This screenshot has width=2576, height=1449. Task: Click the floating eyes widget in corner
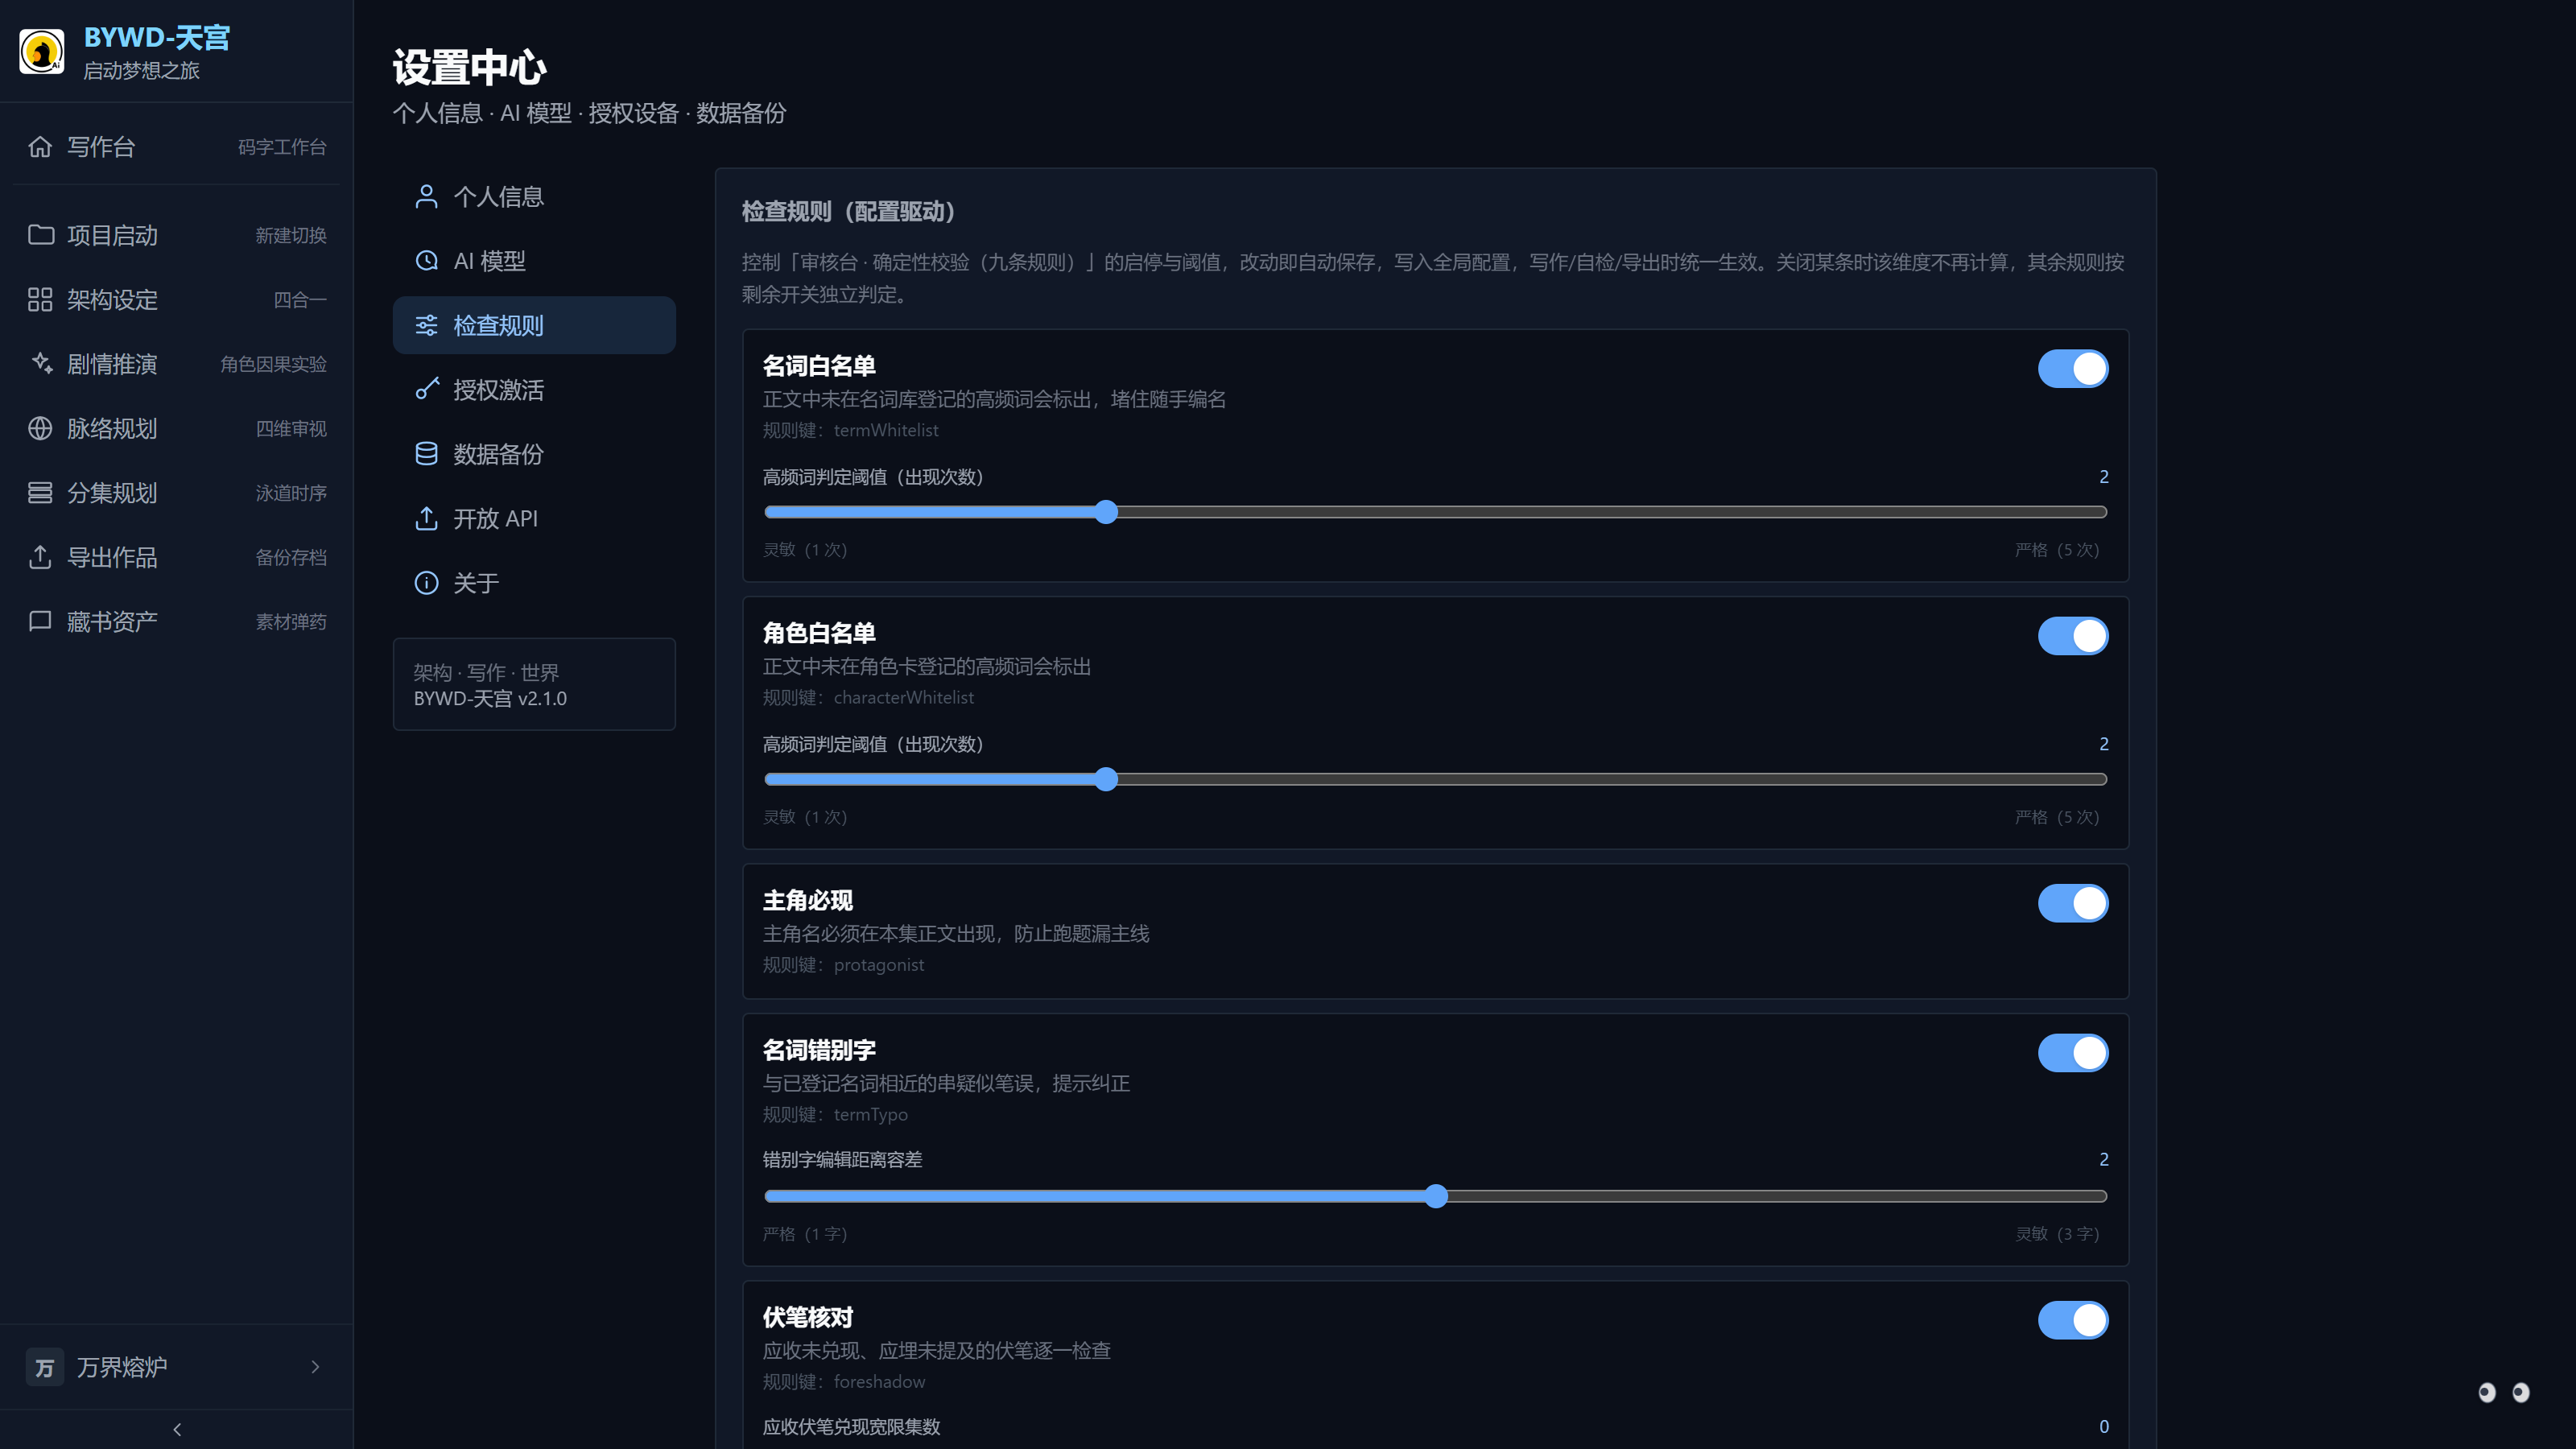pos(2504,1392)
